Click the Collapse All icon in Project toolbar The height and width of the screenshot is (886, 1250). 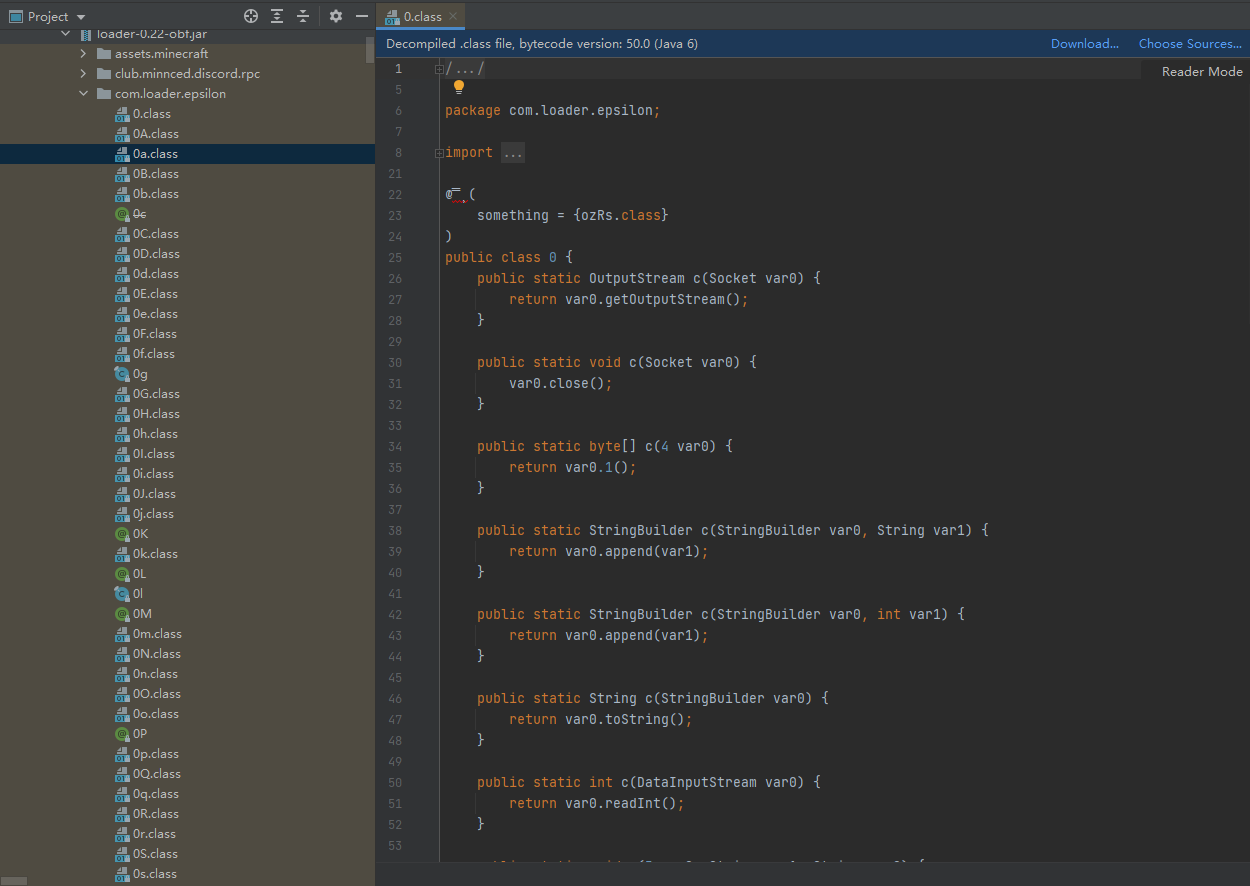click(x=304, y=16)
